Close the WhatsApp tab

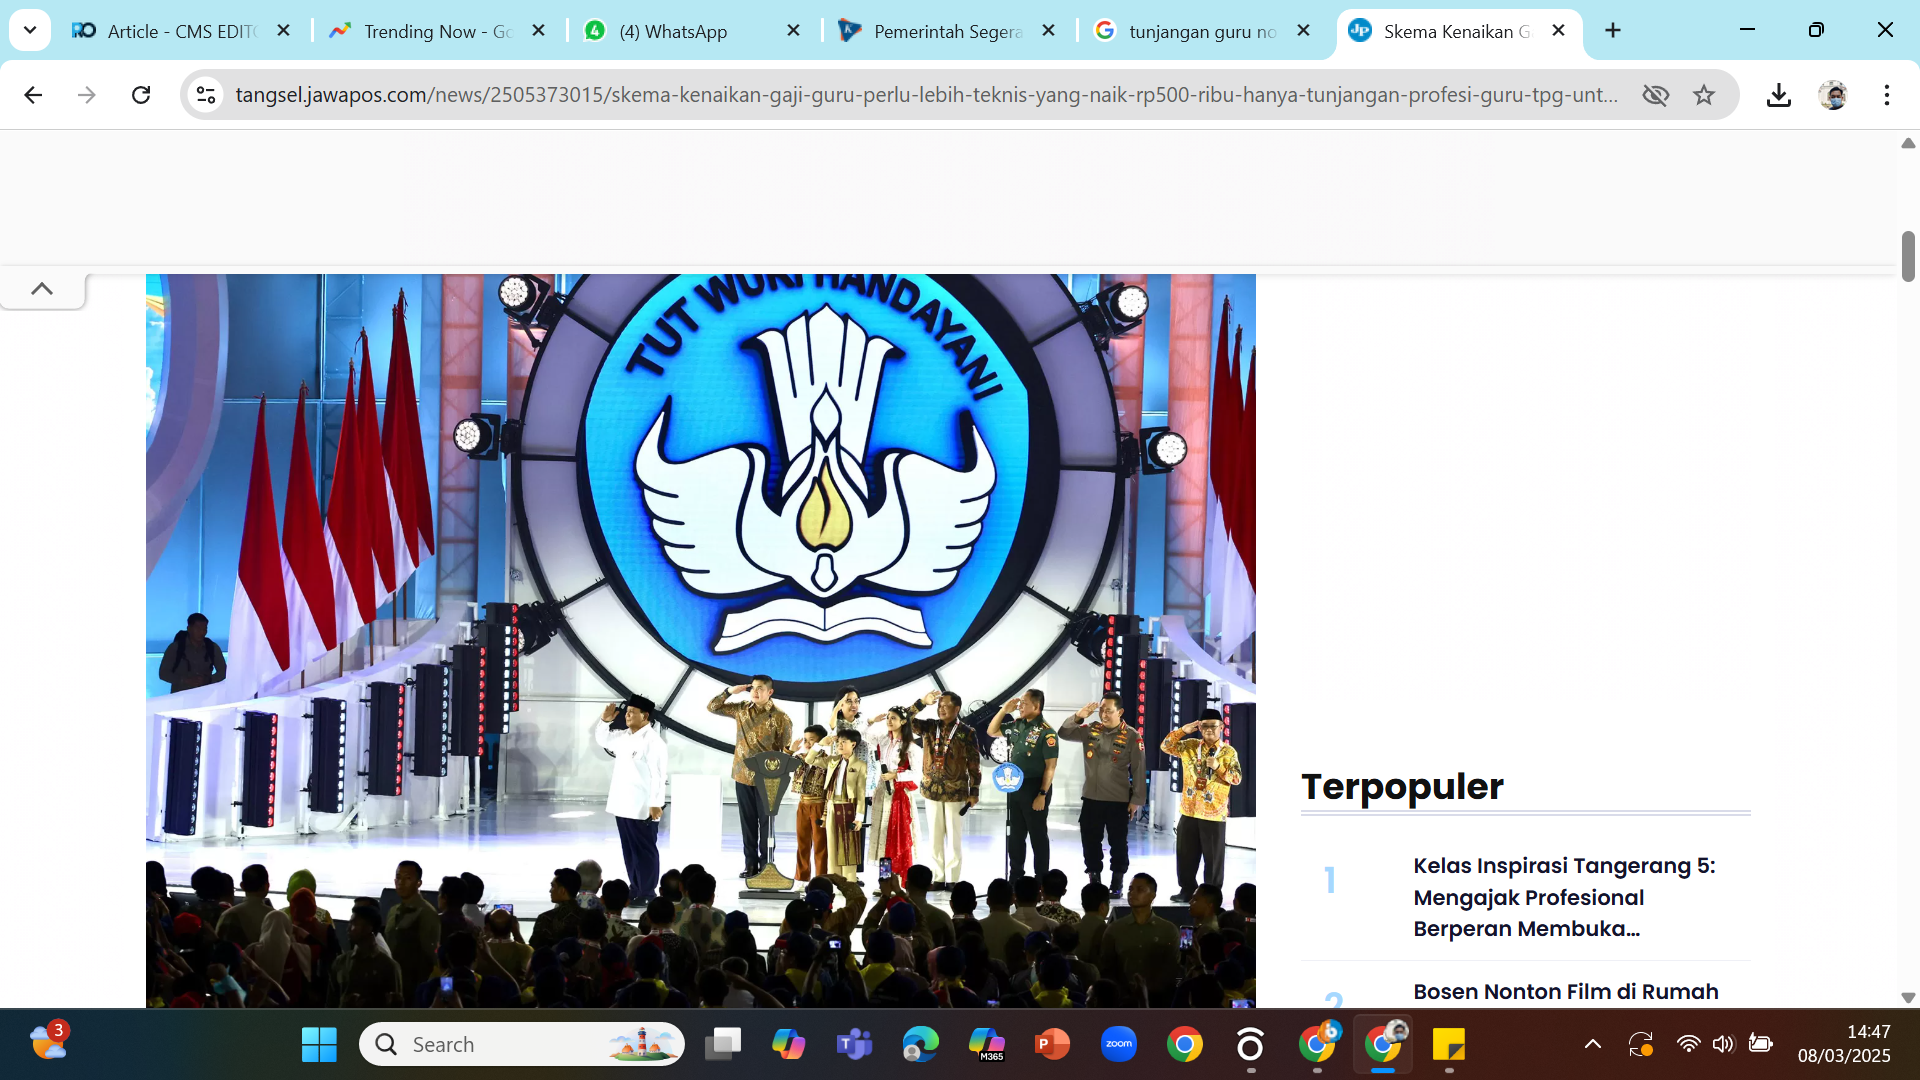(794, 31)
